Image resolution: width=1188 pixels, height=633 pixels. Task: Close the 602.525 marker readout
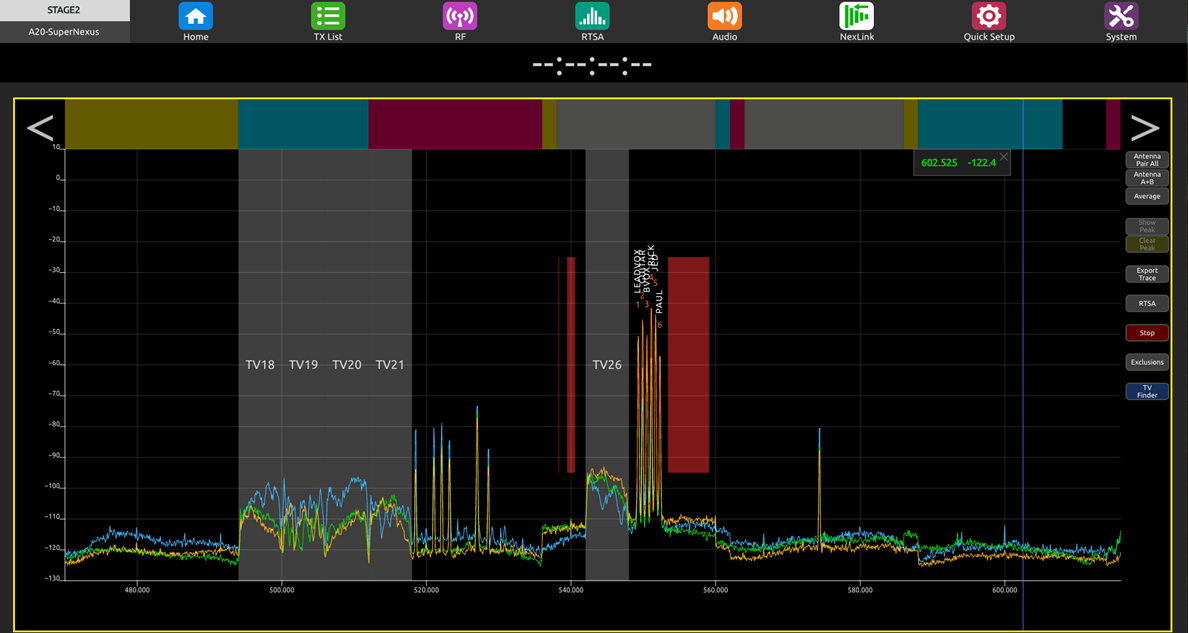pyautogui.click(x=1004, y=157)
